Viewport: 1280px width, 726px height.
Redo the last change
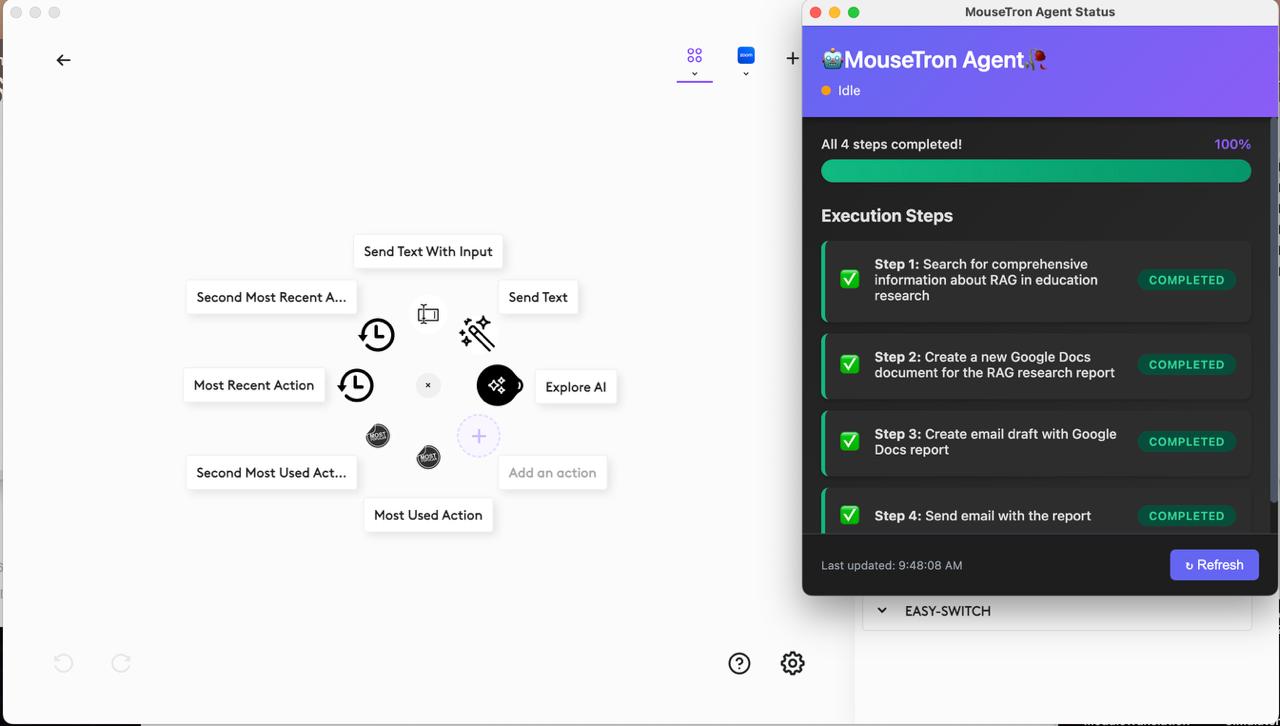[x=121, y=663]
